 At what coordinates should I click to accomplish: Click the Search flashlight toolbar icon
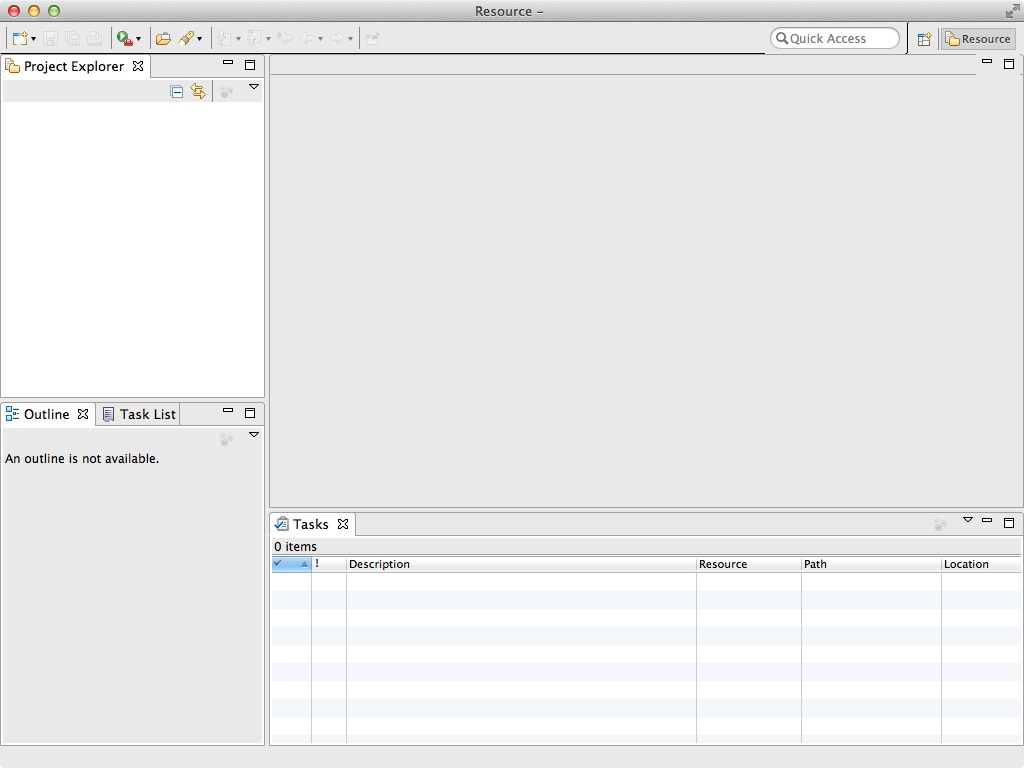pos(186,39)
